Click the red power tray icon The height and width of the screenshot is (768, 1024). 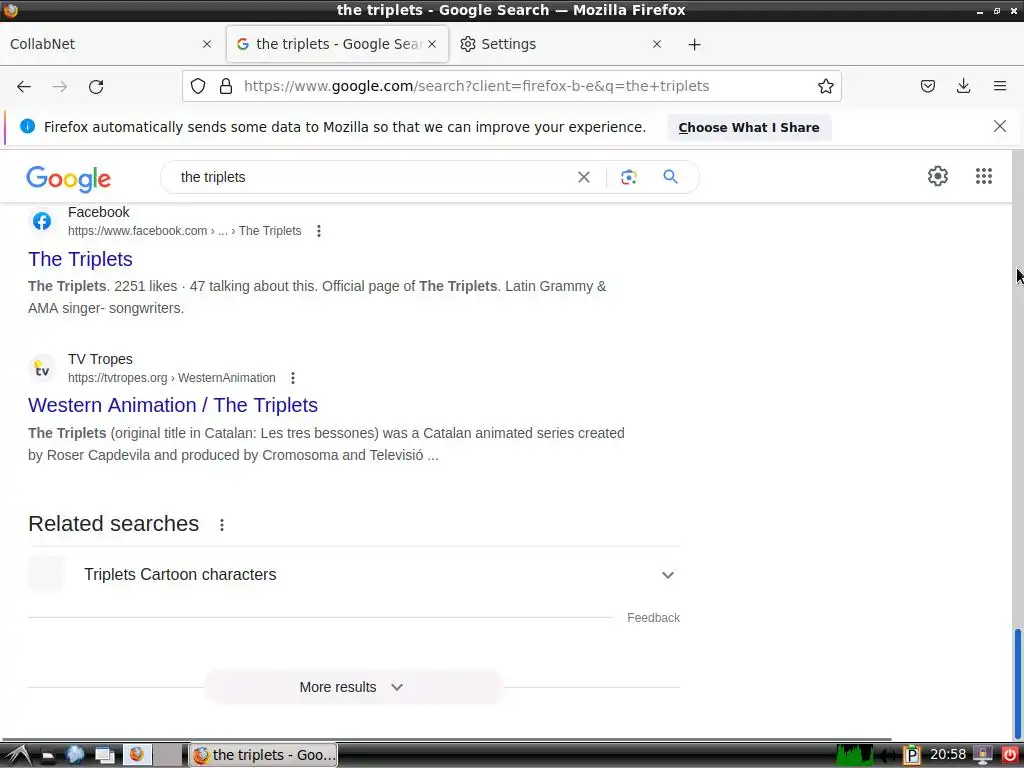1010,755
